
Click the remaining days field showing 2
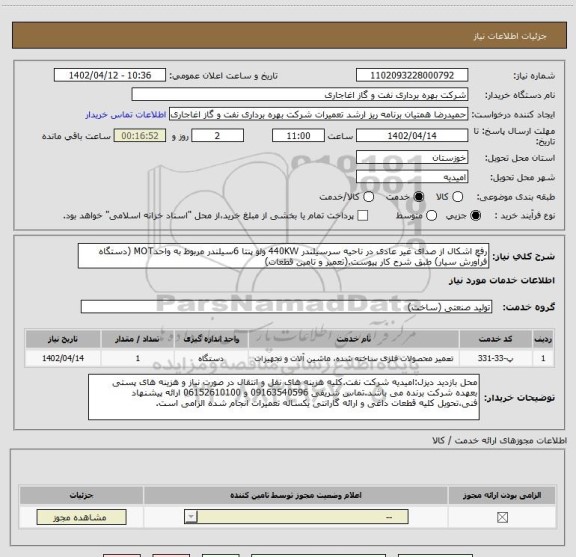[x=217, y=136]
